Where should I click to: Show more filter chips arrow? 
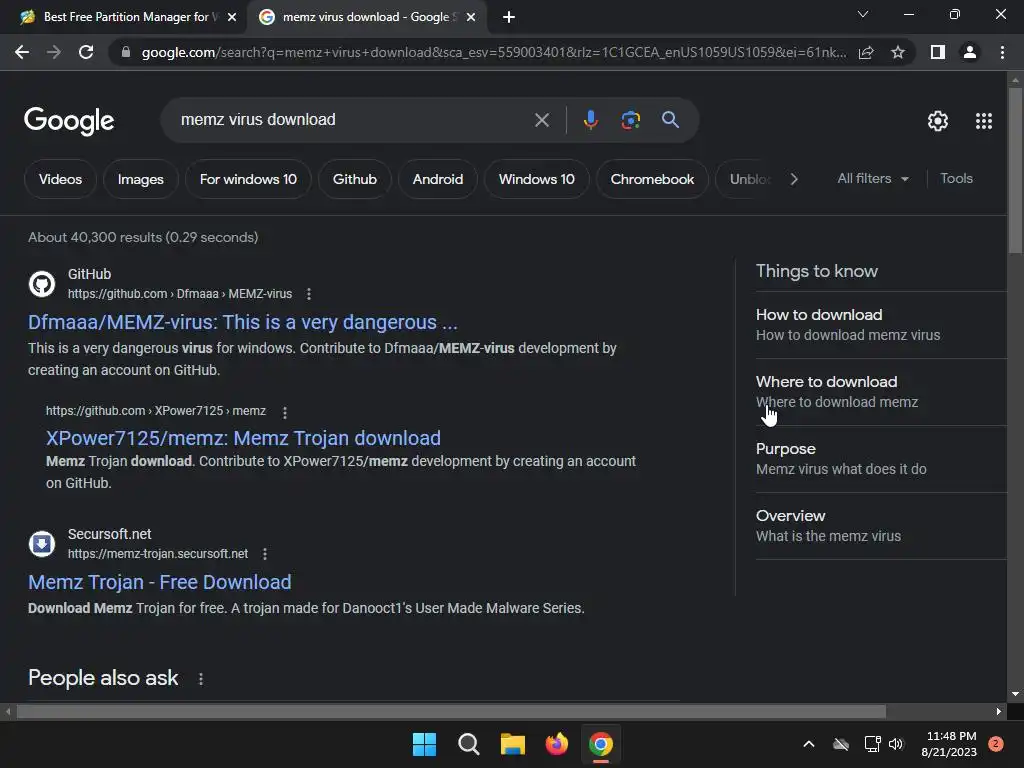(x=793, y=179)
